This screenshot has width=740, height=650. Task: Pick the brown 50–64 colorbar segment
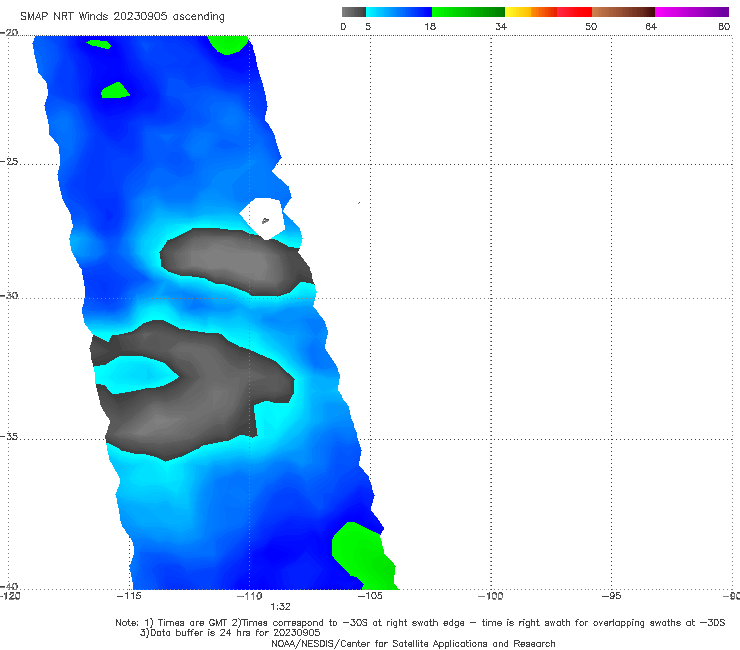tap(623, 12)
